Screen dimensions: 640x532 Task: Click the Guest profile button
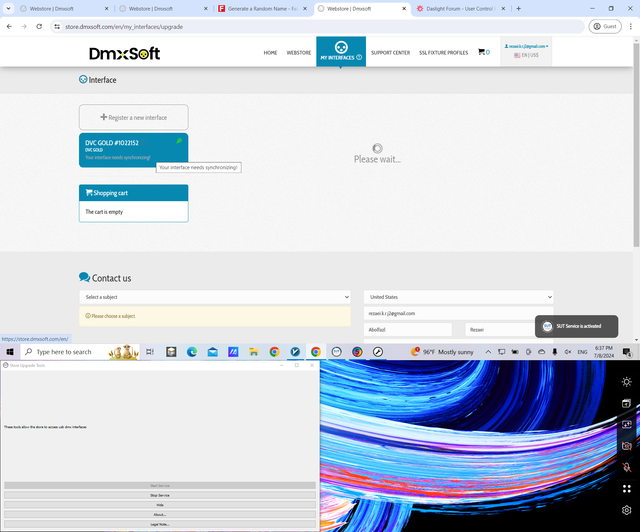605,27
